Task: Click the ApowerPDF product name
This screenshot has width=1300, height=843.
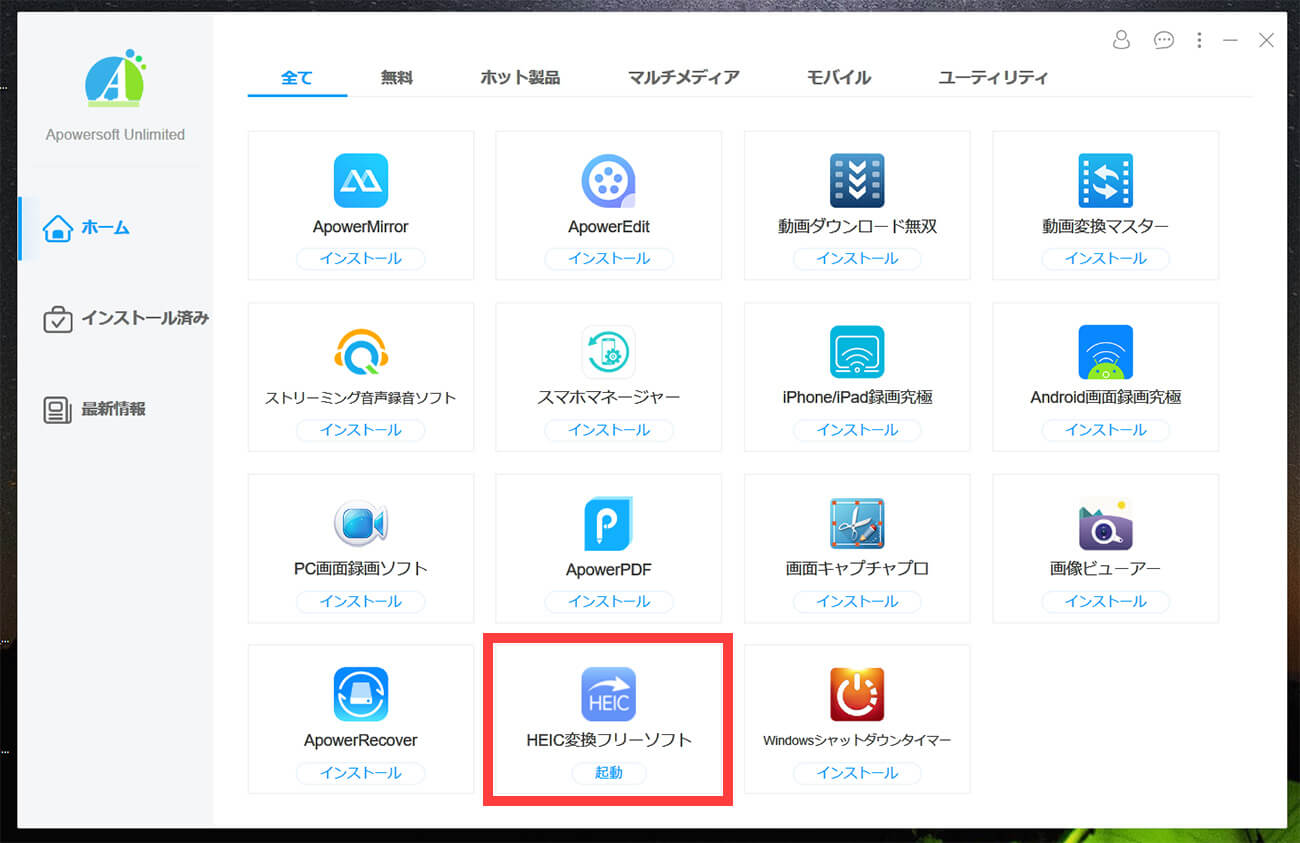Action: (x=608, y=570)
